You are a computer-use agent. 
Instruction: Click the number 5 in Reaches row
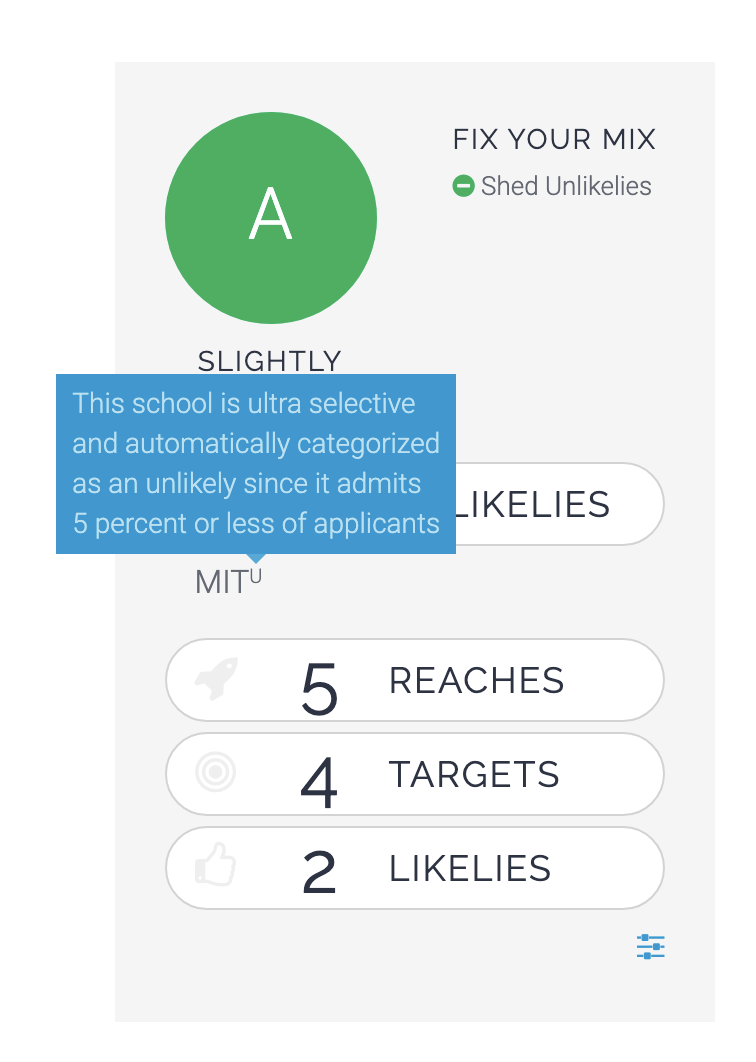[x=319, y=689]
